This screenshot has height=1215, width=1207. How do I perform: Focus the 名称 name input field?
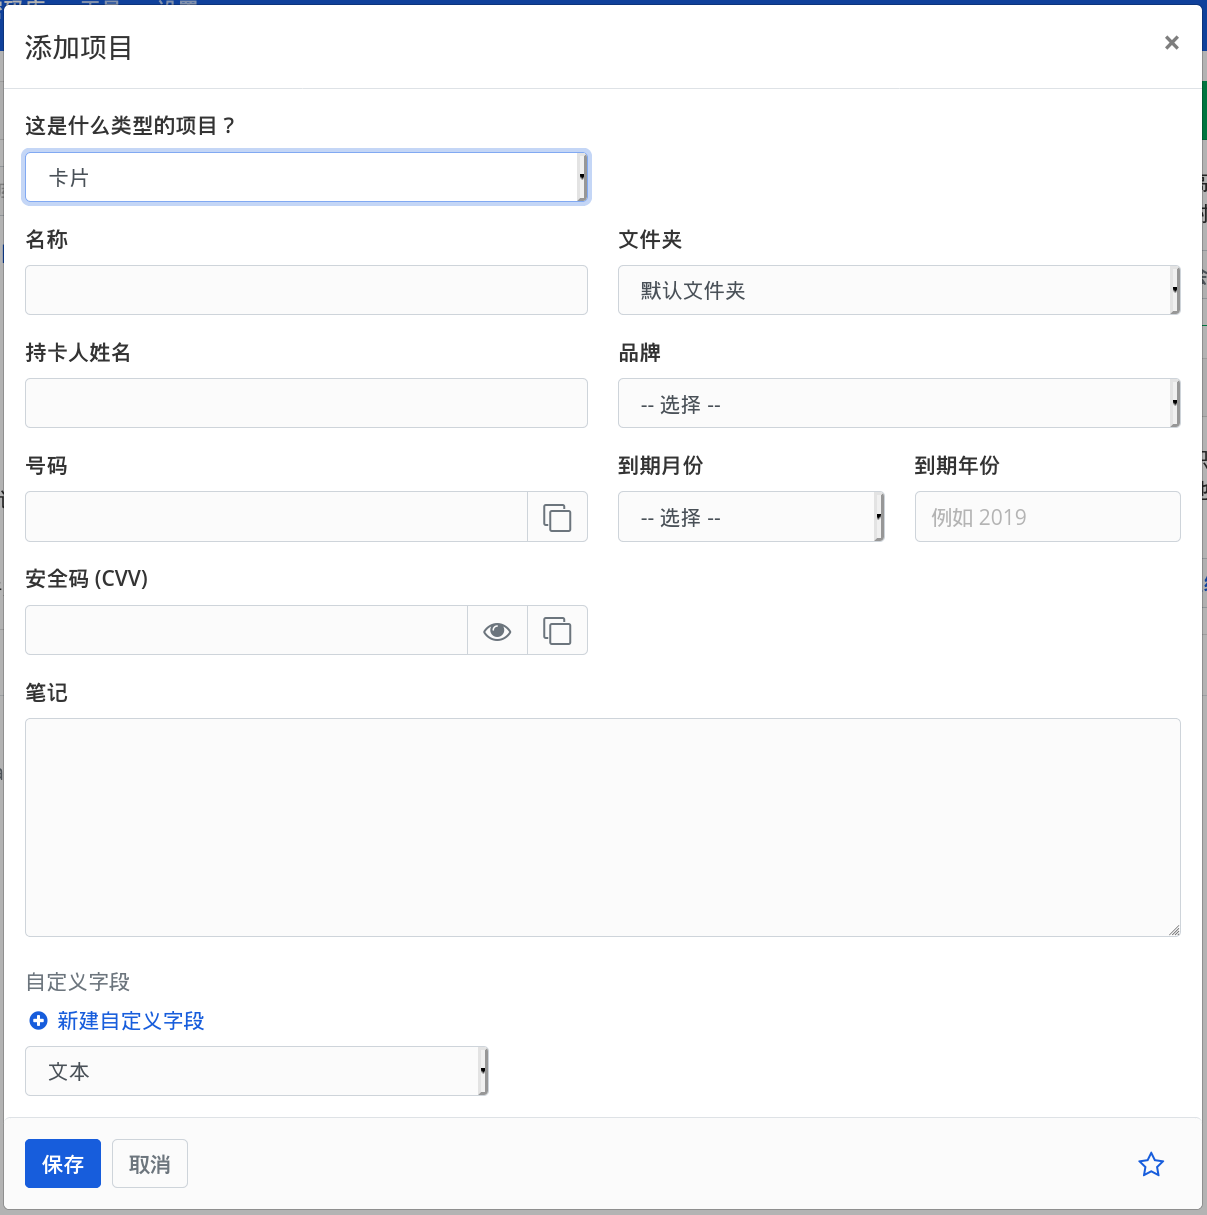point(306,291)
